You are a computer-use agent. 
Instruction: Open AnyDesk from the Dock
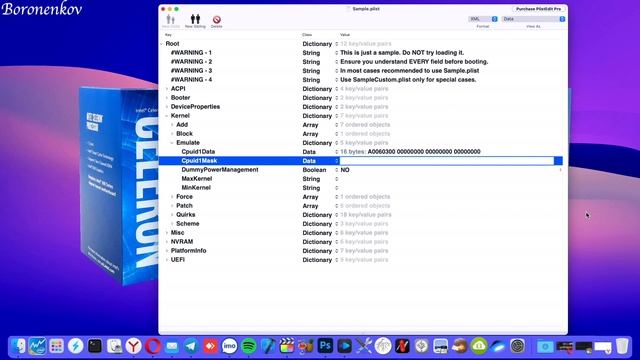[x=210, y=347]
